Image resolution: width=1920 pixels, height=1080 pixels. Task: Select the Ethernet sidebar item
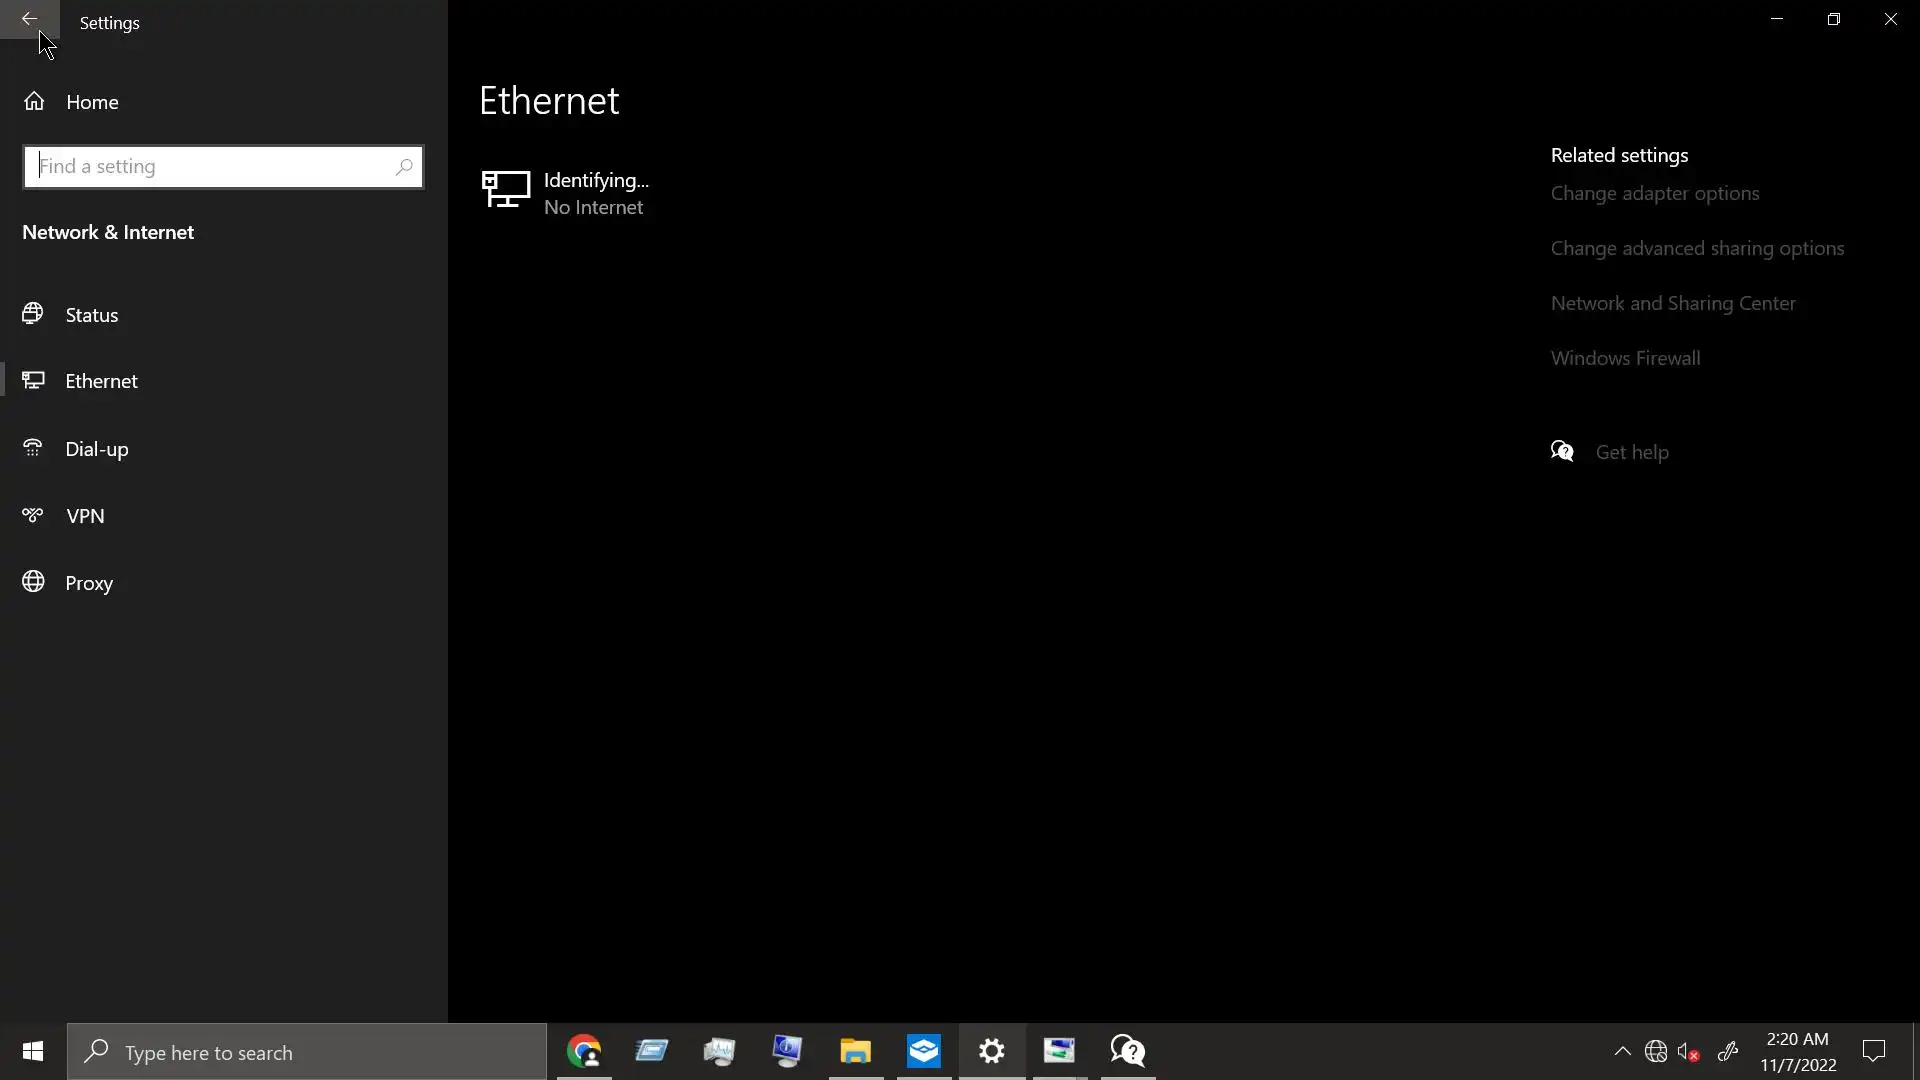pyautogui.click(x=101, y=381)
